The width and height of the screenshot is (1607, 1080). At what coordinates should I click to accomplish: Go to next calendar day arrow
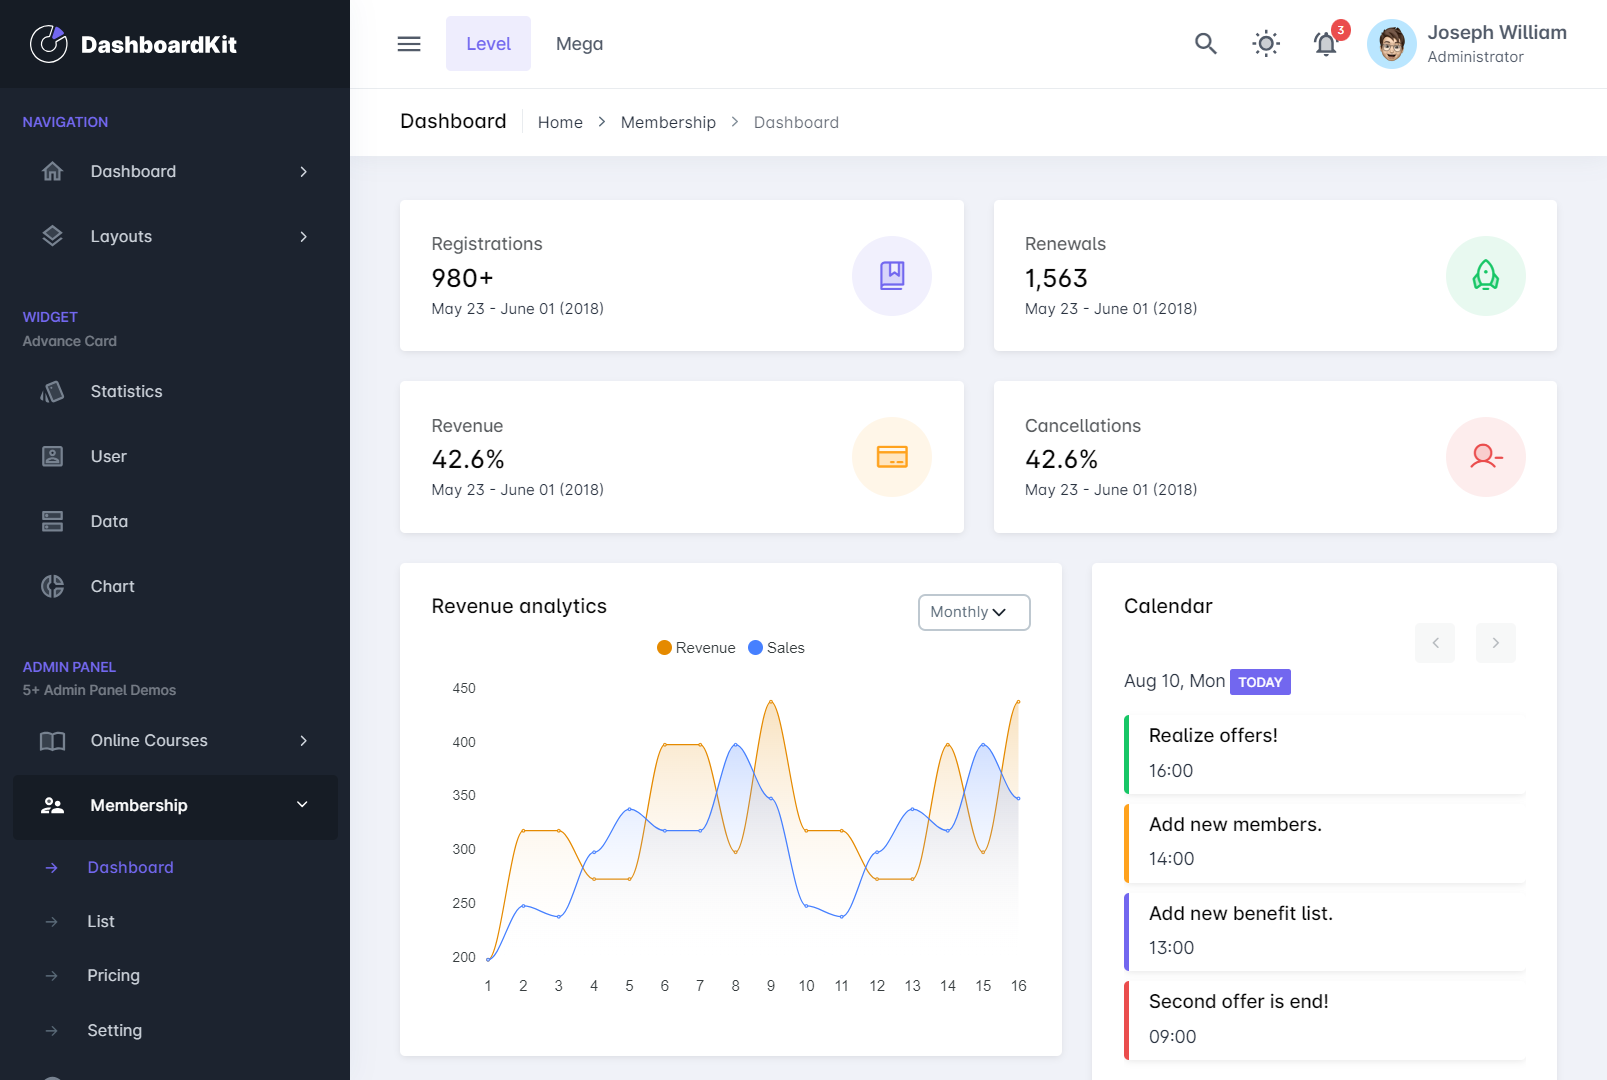[1495, 643]
